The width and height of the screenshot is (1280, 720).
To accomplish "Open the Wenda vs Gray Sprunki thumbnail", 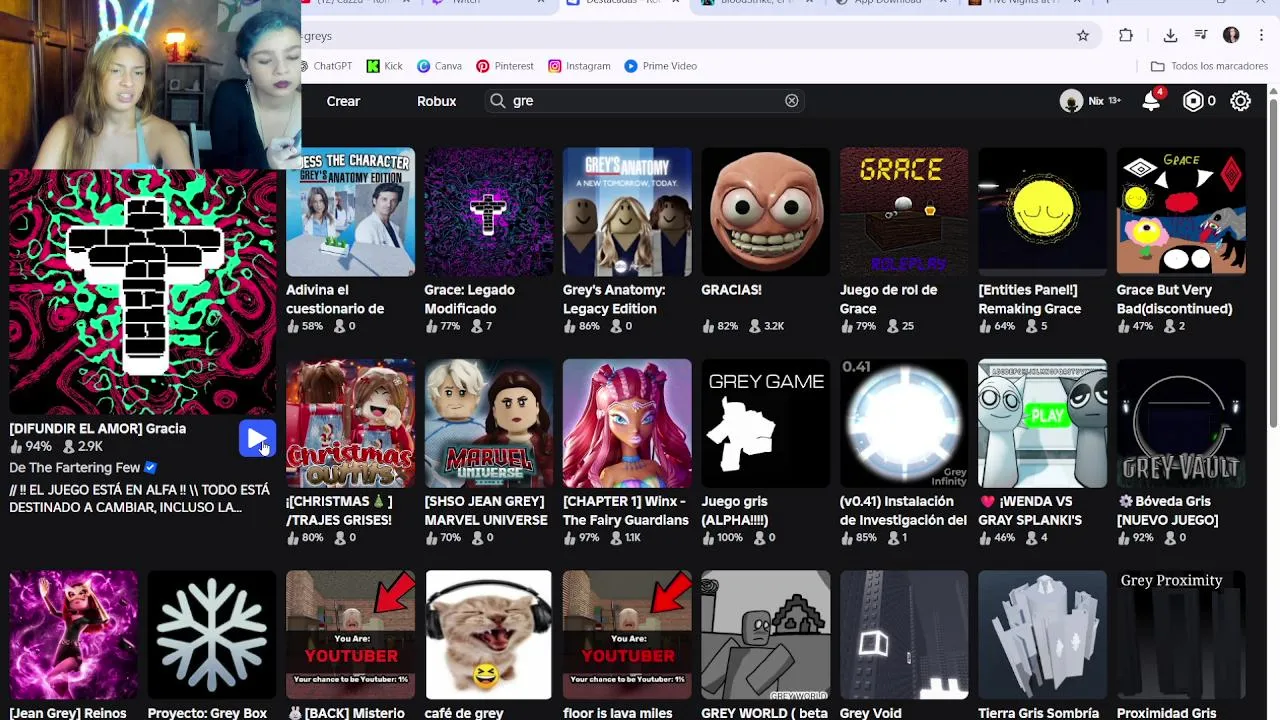I will pos(1042,423).
